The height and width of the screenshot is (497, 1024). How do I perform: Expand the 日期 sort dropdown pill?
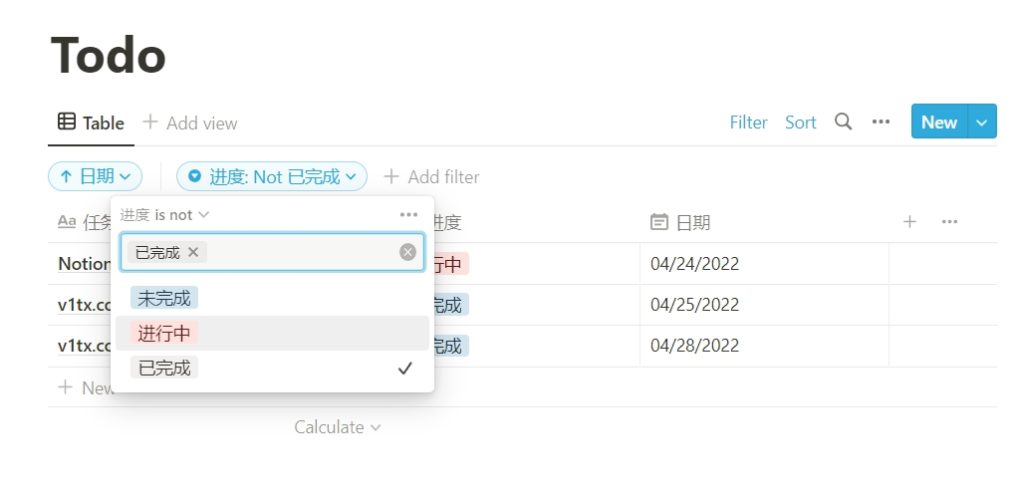tap(95, 176)
